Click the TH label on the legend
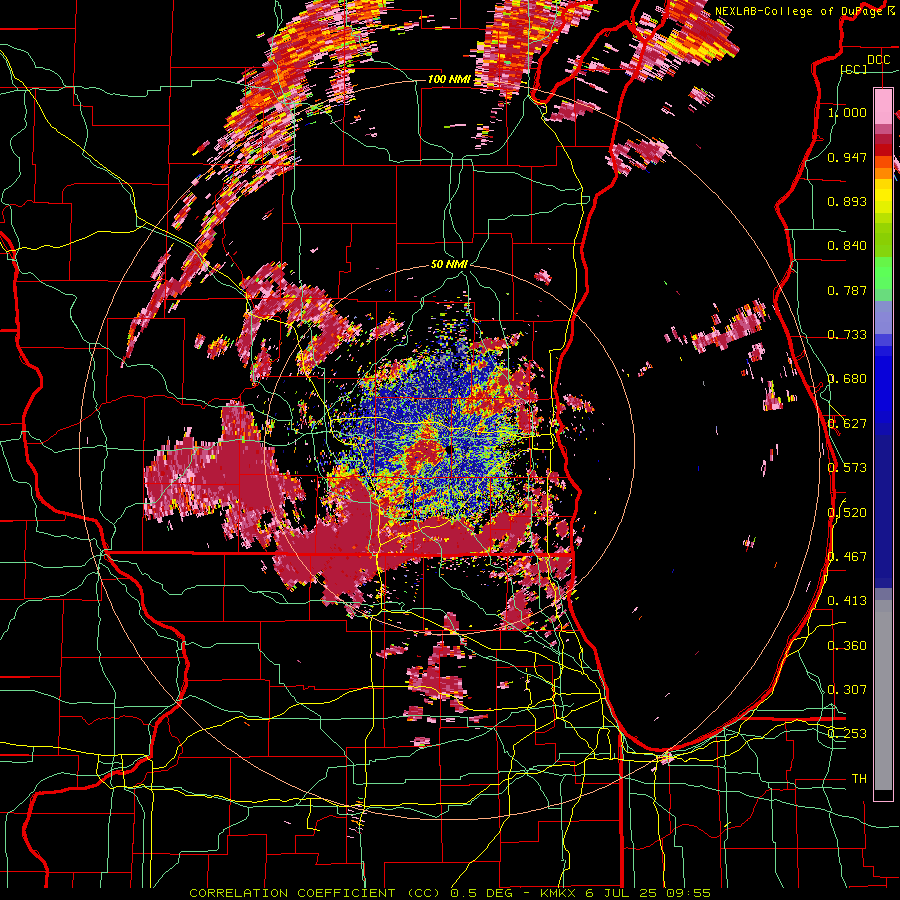This screenshot has height=900, width=900. point(859,779)
